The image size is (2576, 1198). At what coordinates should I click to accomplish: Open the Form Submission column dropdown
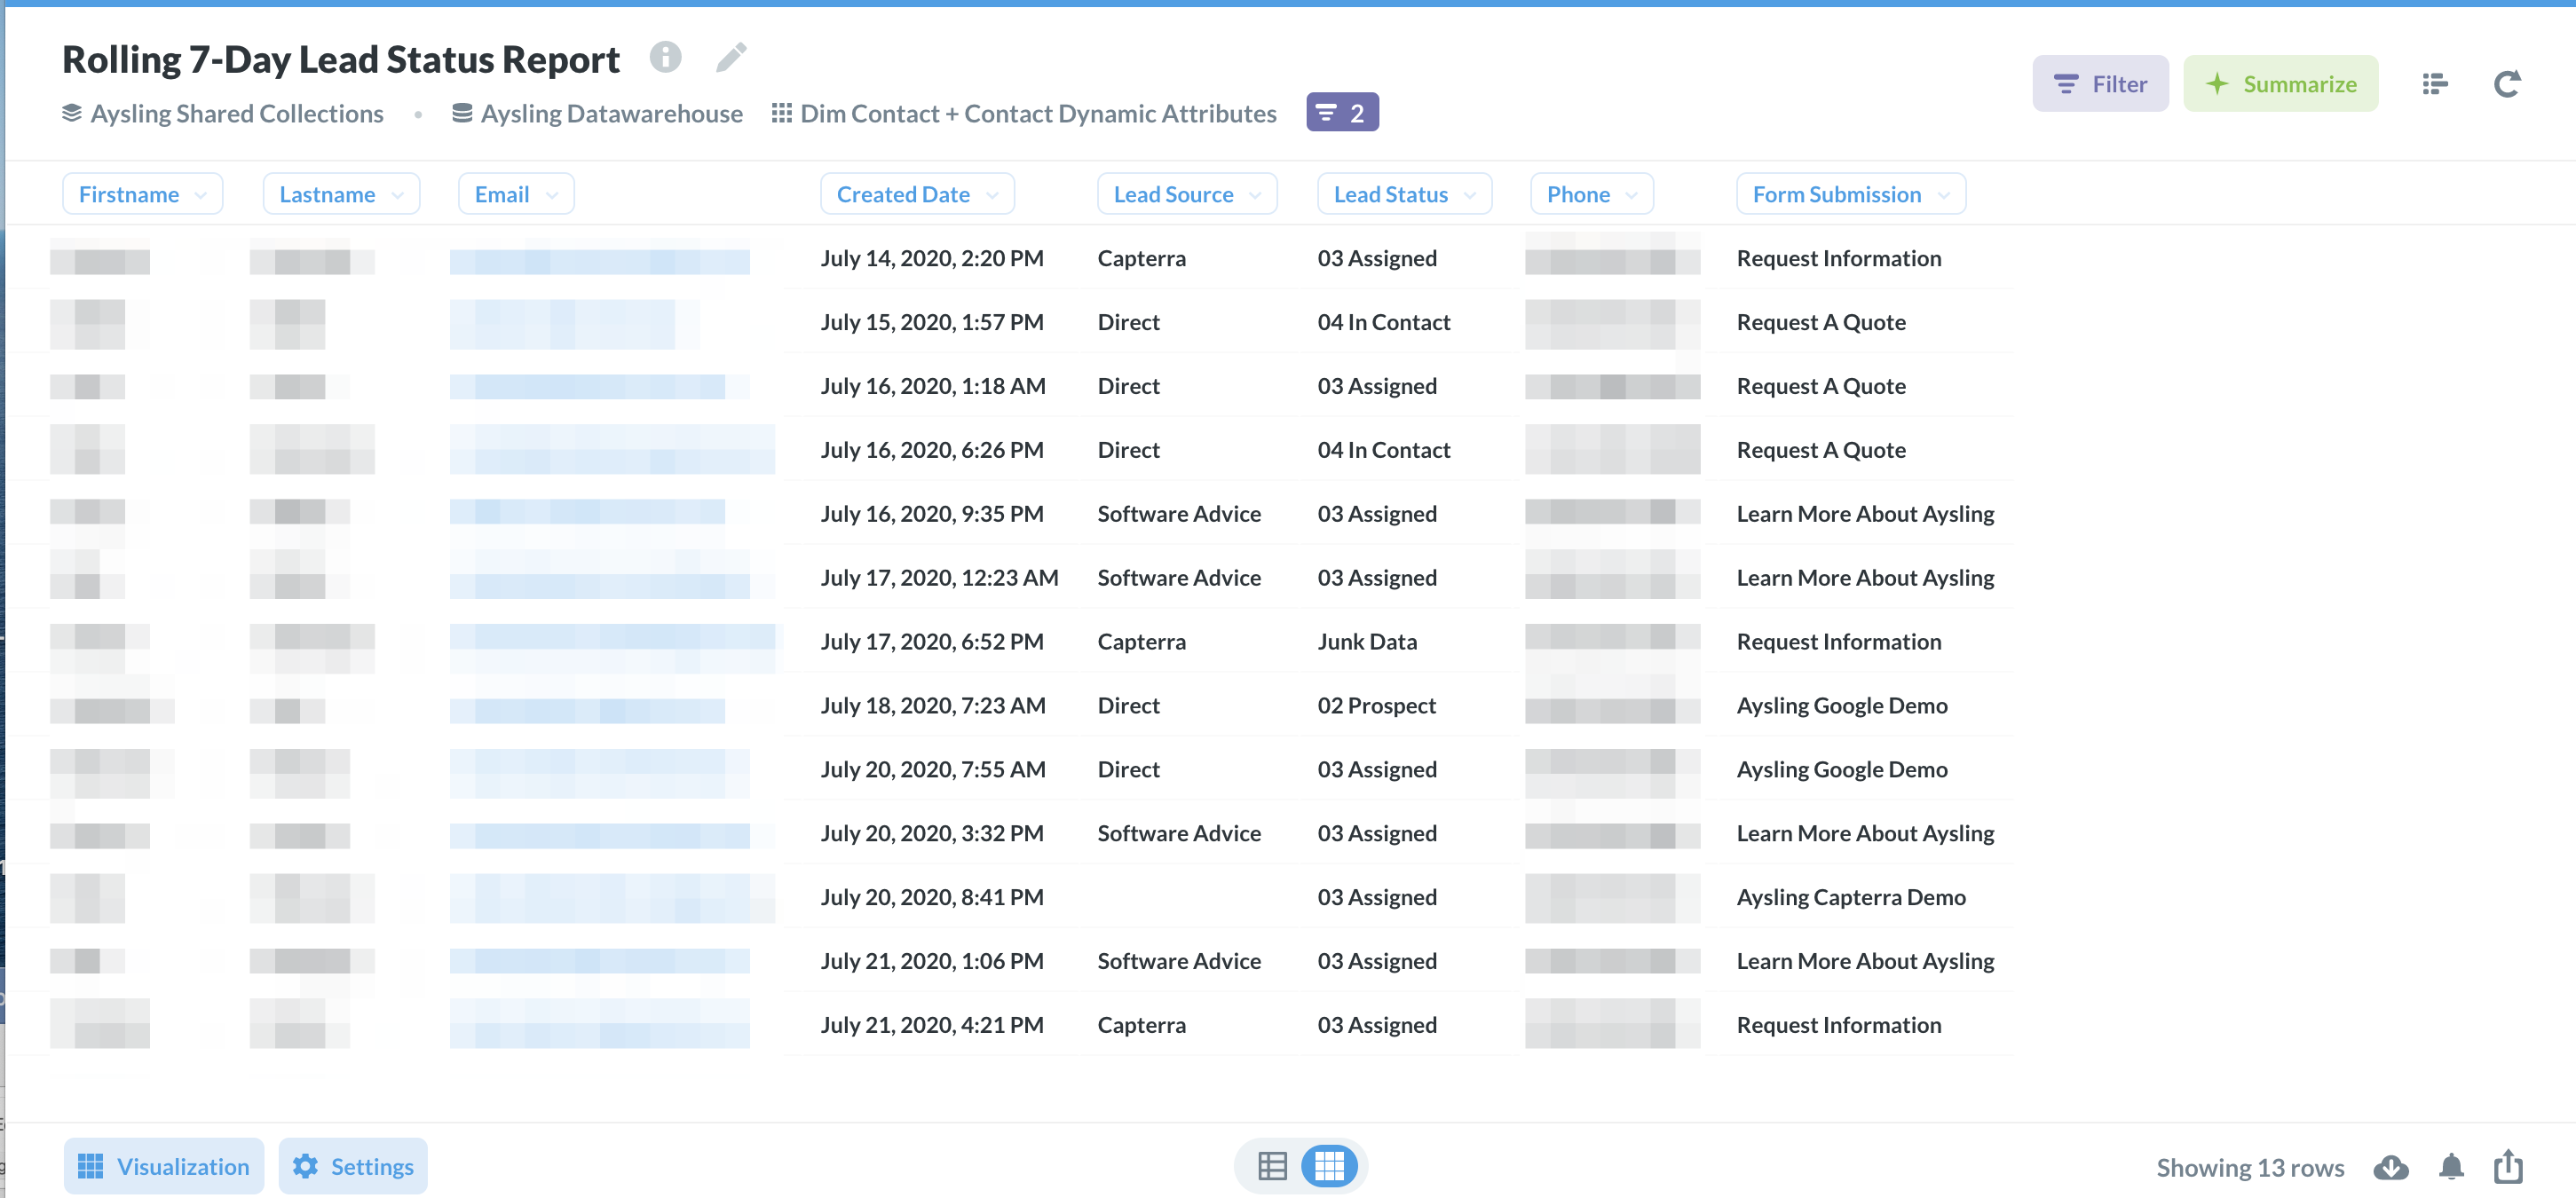point(1850,194)
